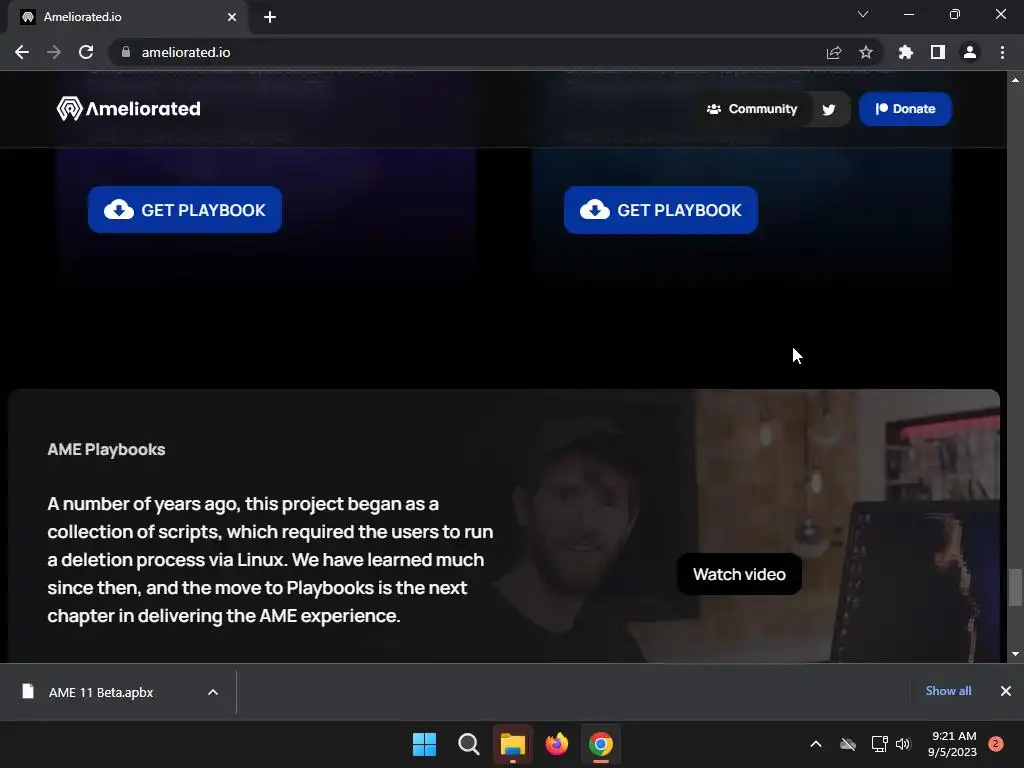This screenshot has width=1024, height=768.
Task: Click the right GET PLAYBOOK button
Action: 661,210
